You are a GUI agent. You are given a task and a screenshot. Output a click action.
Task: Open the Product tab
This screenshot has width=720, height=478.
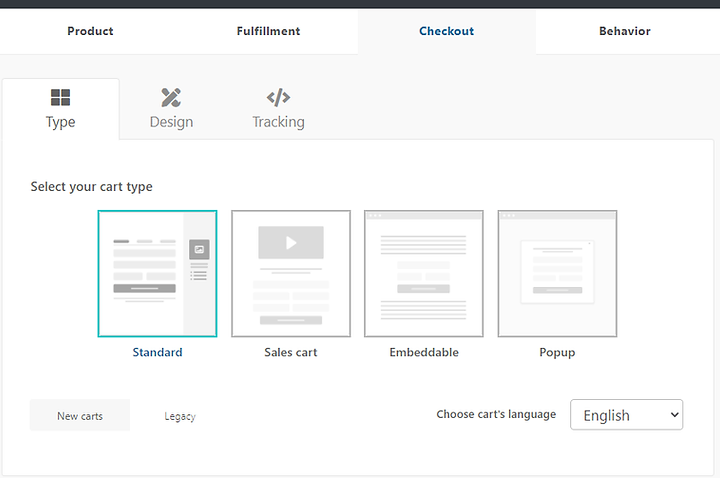point(90,31)
